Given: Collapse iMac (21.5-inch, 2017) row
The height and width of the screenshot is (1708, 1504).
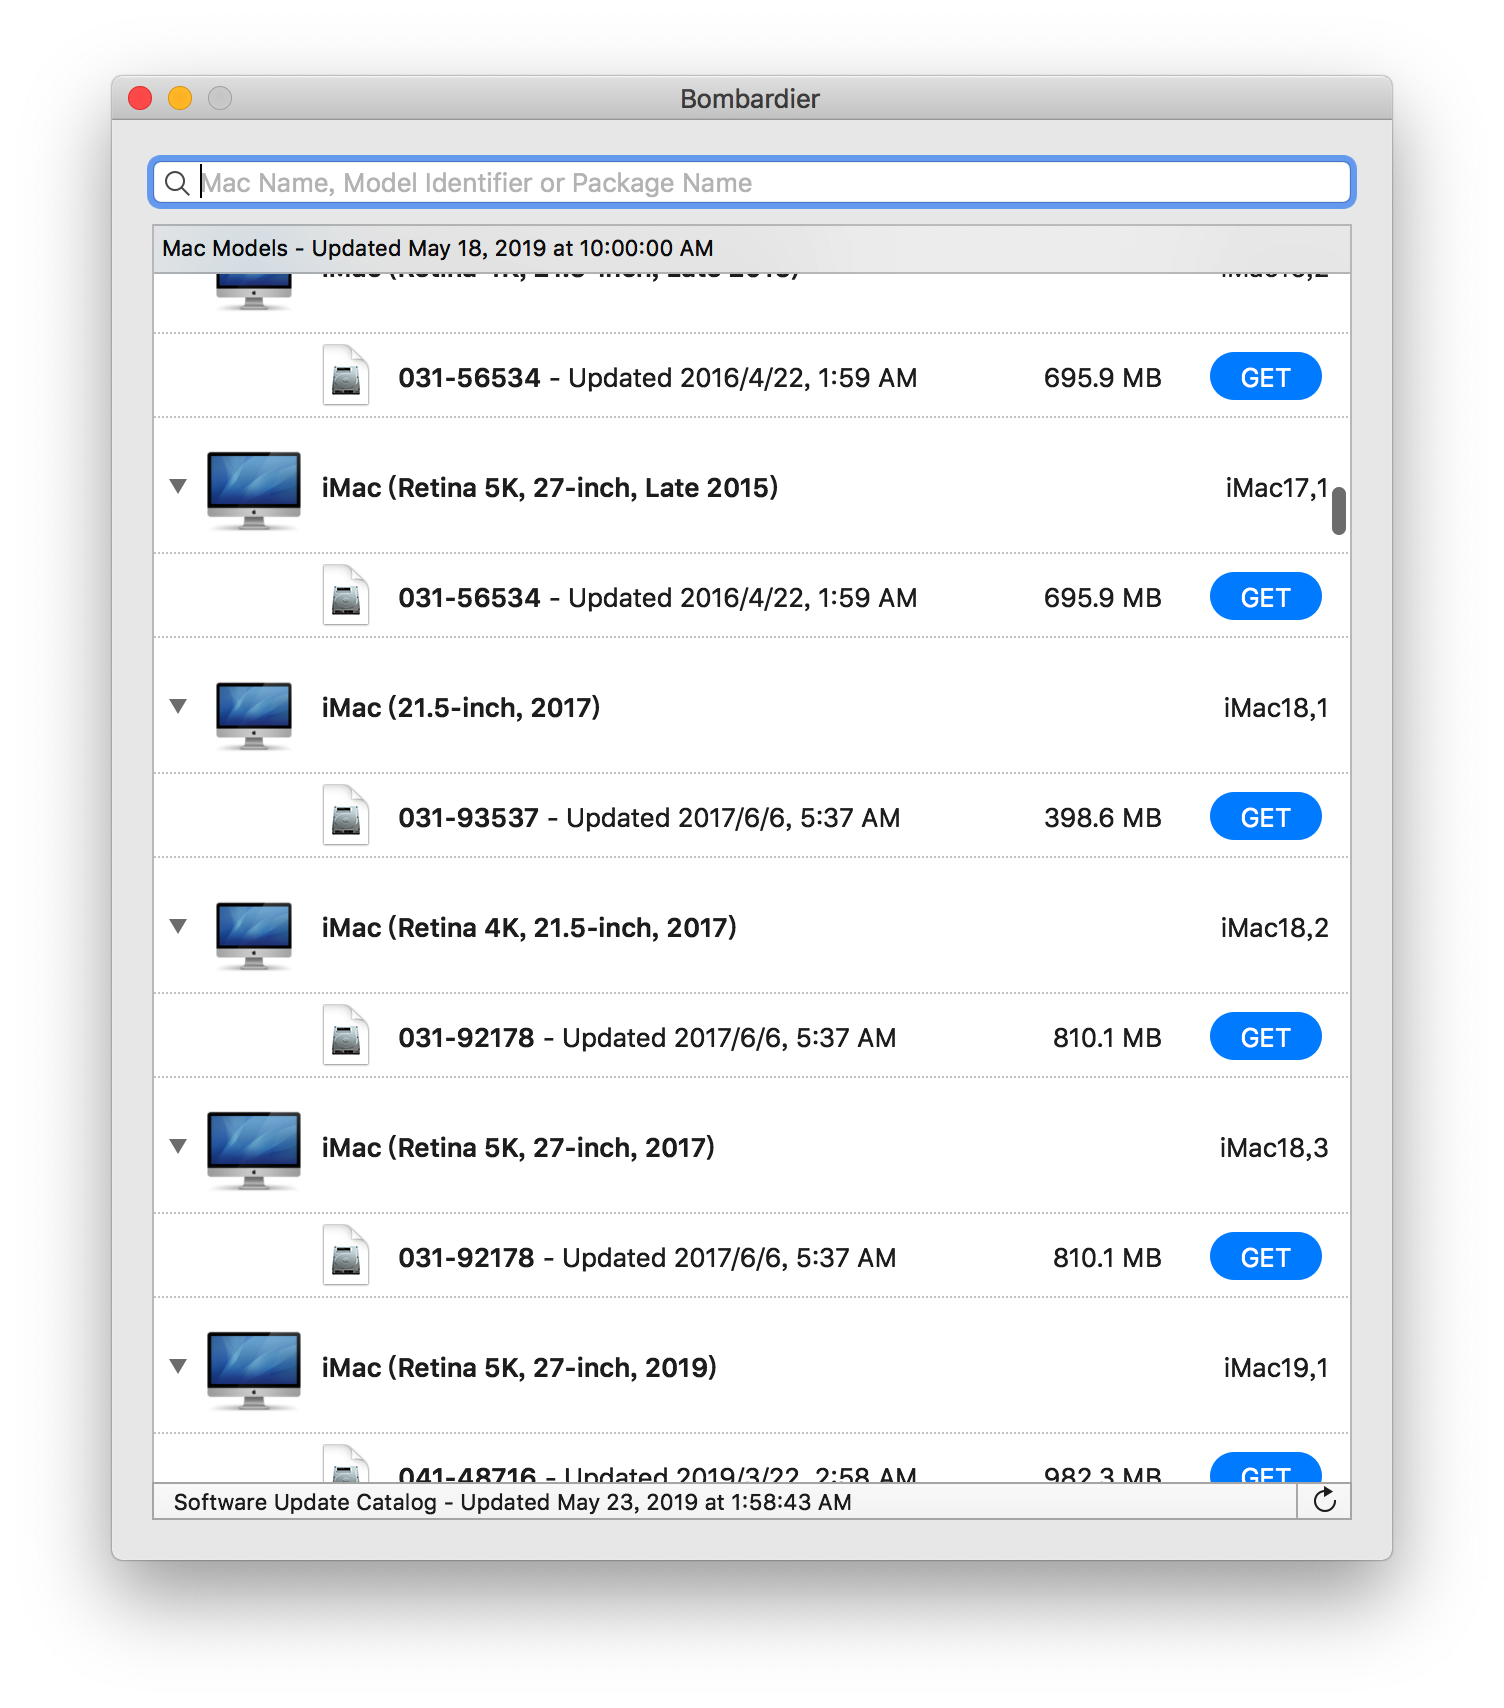Looking at the screenshot, I should coord(178,707).
